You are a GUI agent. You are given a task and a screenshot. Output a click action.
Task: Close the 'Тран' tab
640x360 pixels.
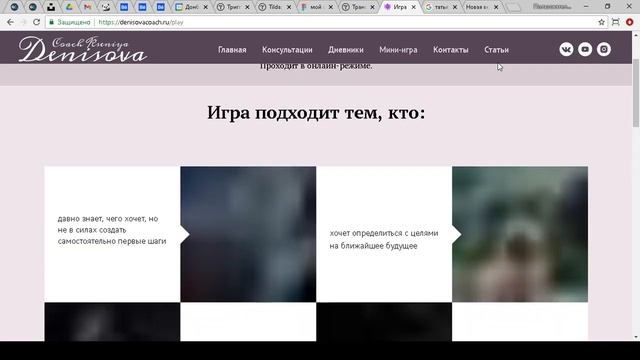pos(372,7)
